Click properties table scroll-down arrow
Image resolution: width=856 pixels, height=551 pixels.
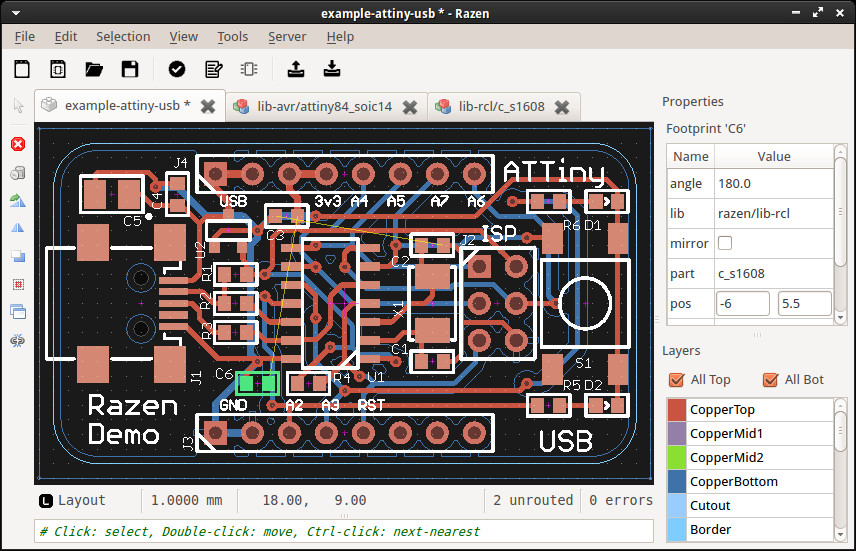(x=841, y=318)
